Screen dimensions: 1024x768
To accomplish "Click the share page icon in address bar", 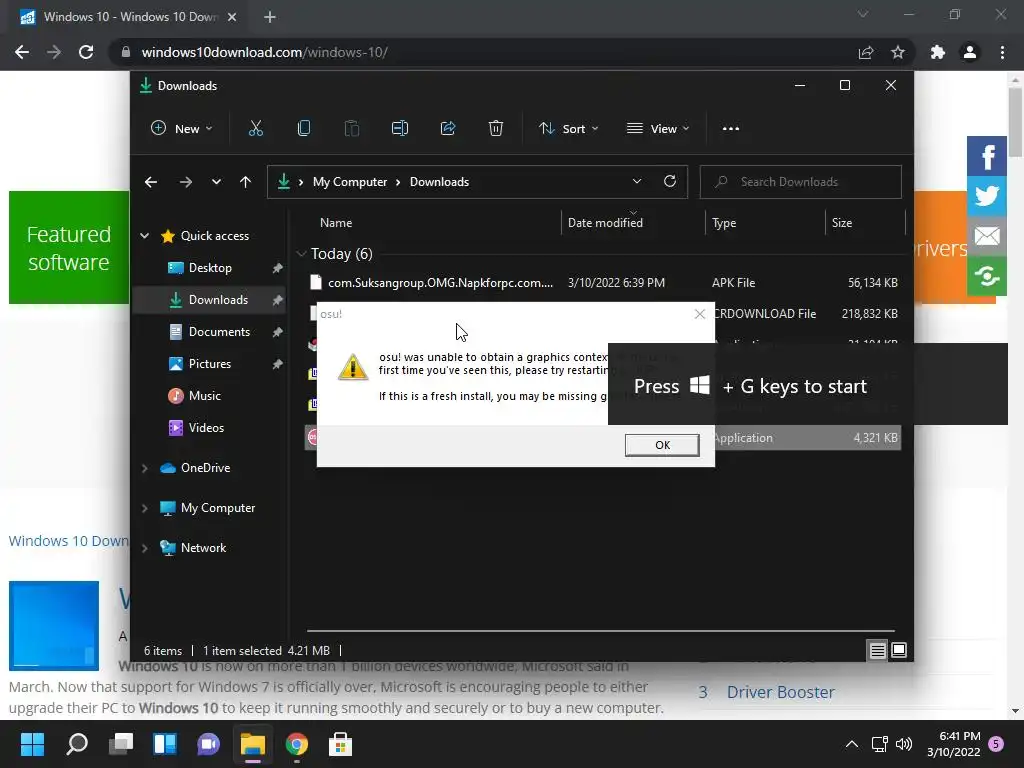I will click(x=866, y=52).
